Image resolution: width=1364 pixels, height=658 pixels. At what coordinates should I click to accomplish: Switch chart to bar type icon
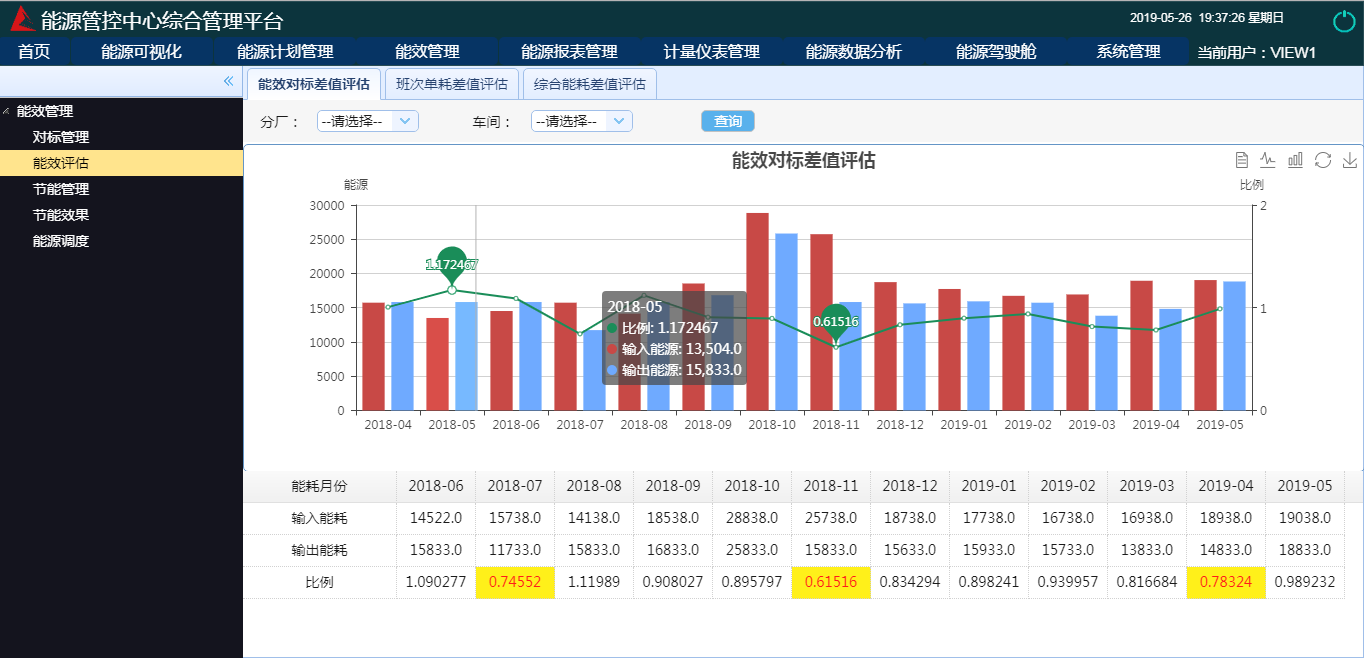(1295, 160)
